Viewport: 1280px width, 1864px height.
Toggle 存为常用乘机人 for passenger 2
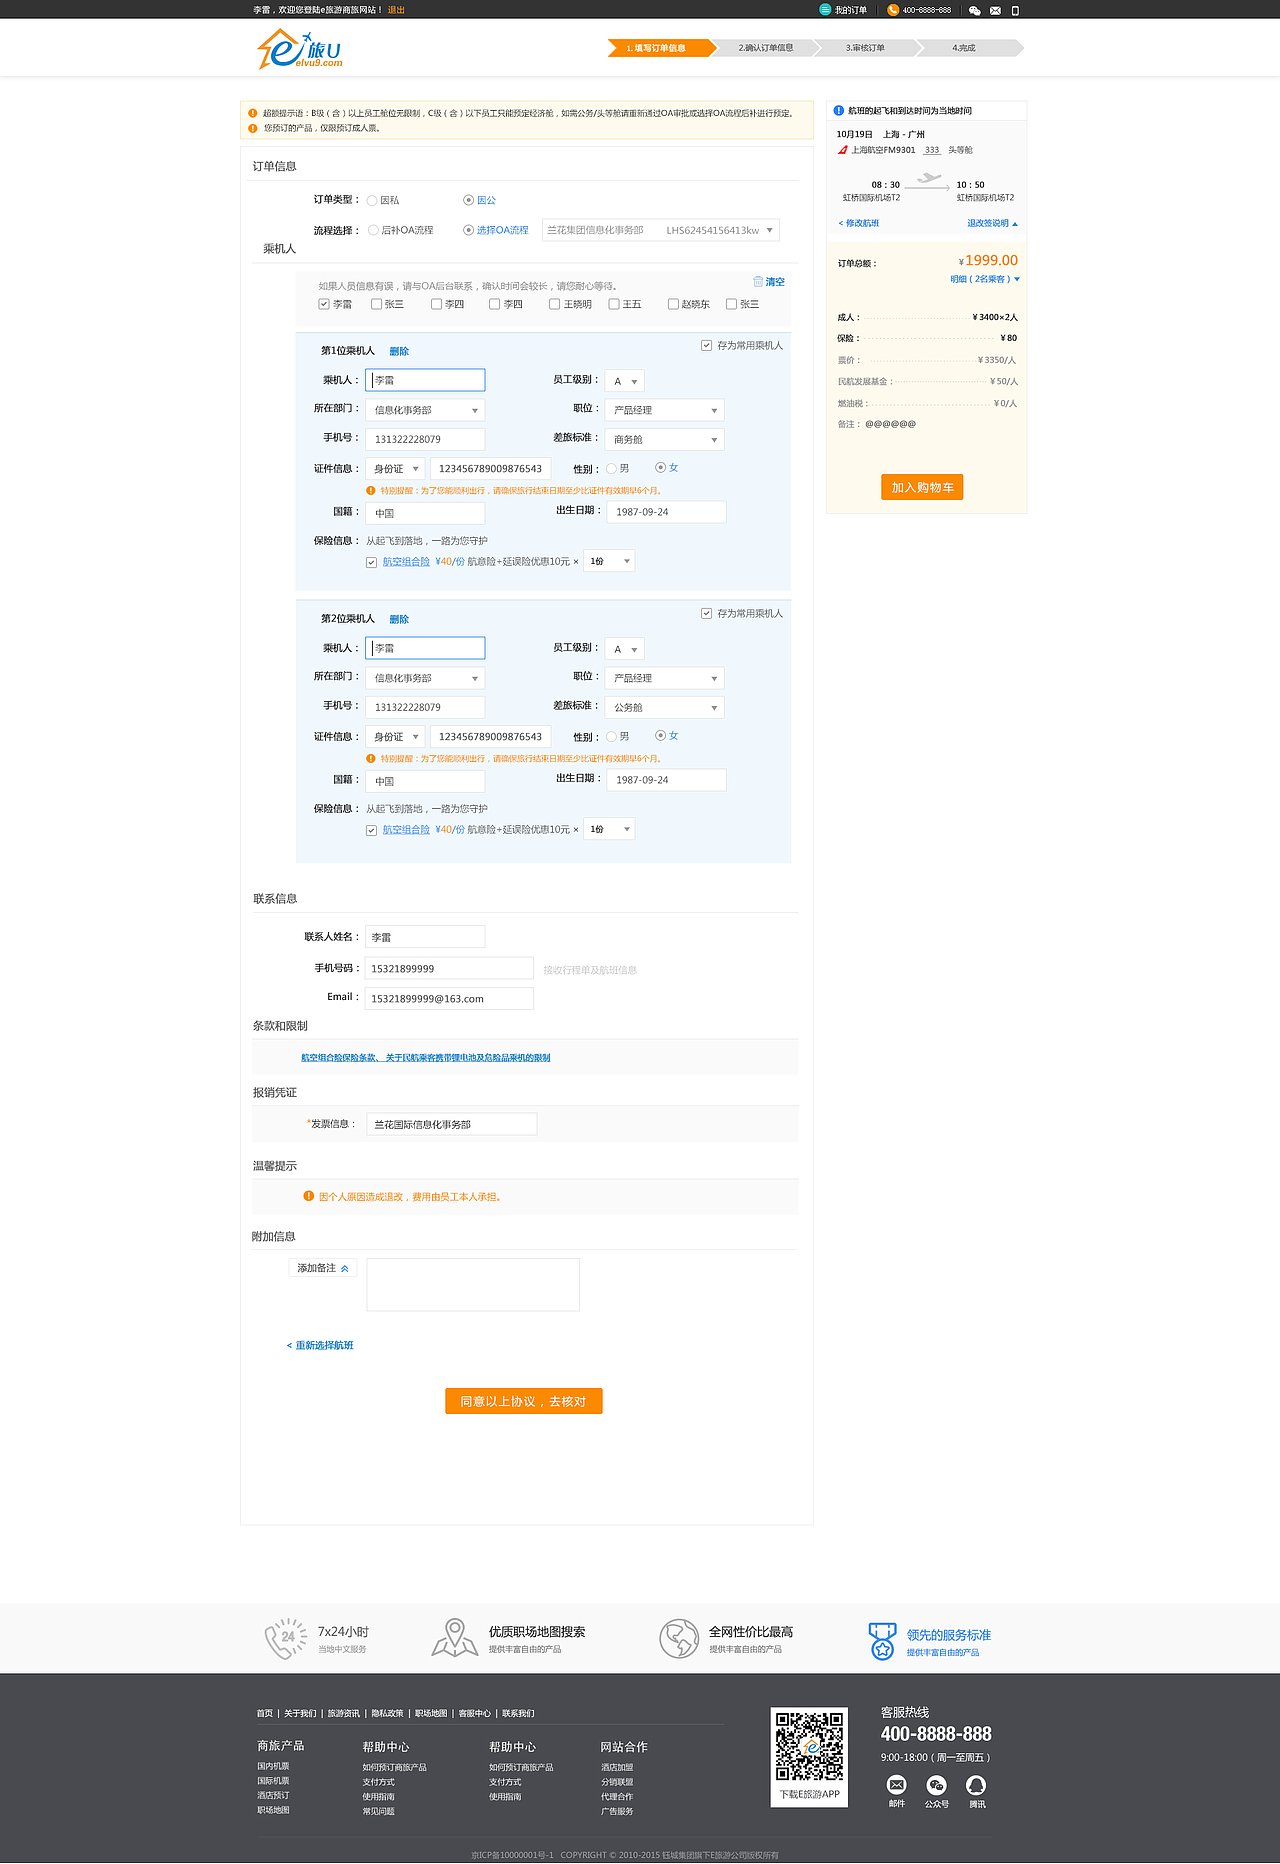[x=707, y=613]
